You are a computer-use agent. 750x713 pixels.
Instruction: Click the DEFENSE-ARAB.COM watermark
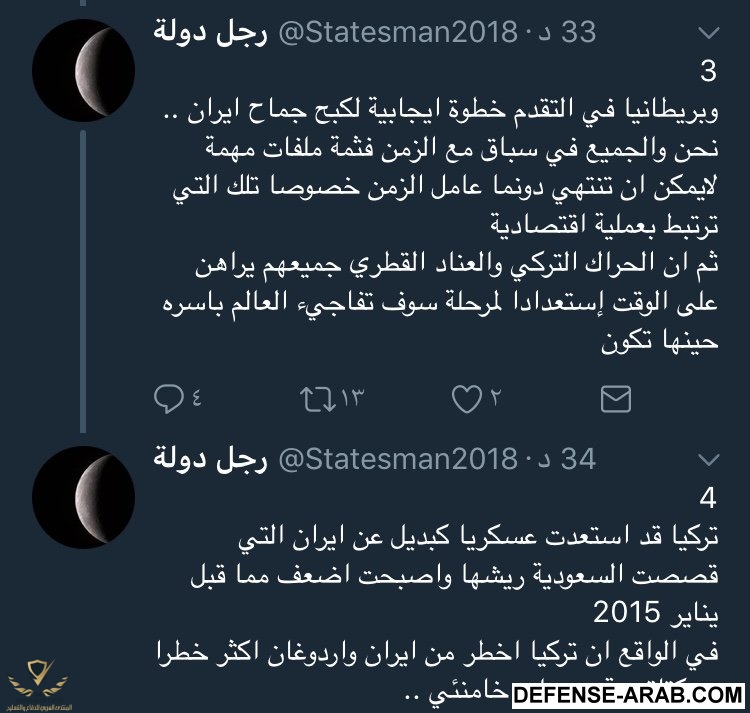coord(626,693)
